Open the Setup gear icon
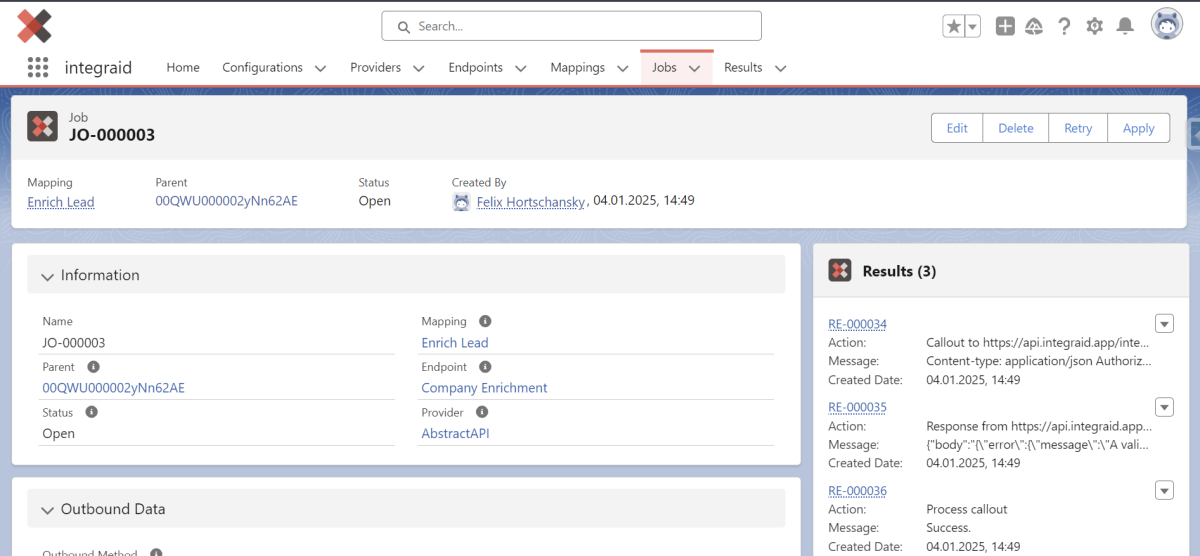 point(1095,27)
